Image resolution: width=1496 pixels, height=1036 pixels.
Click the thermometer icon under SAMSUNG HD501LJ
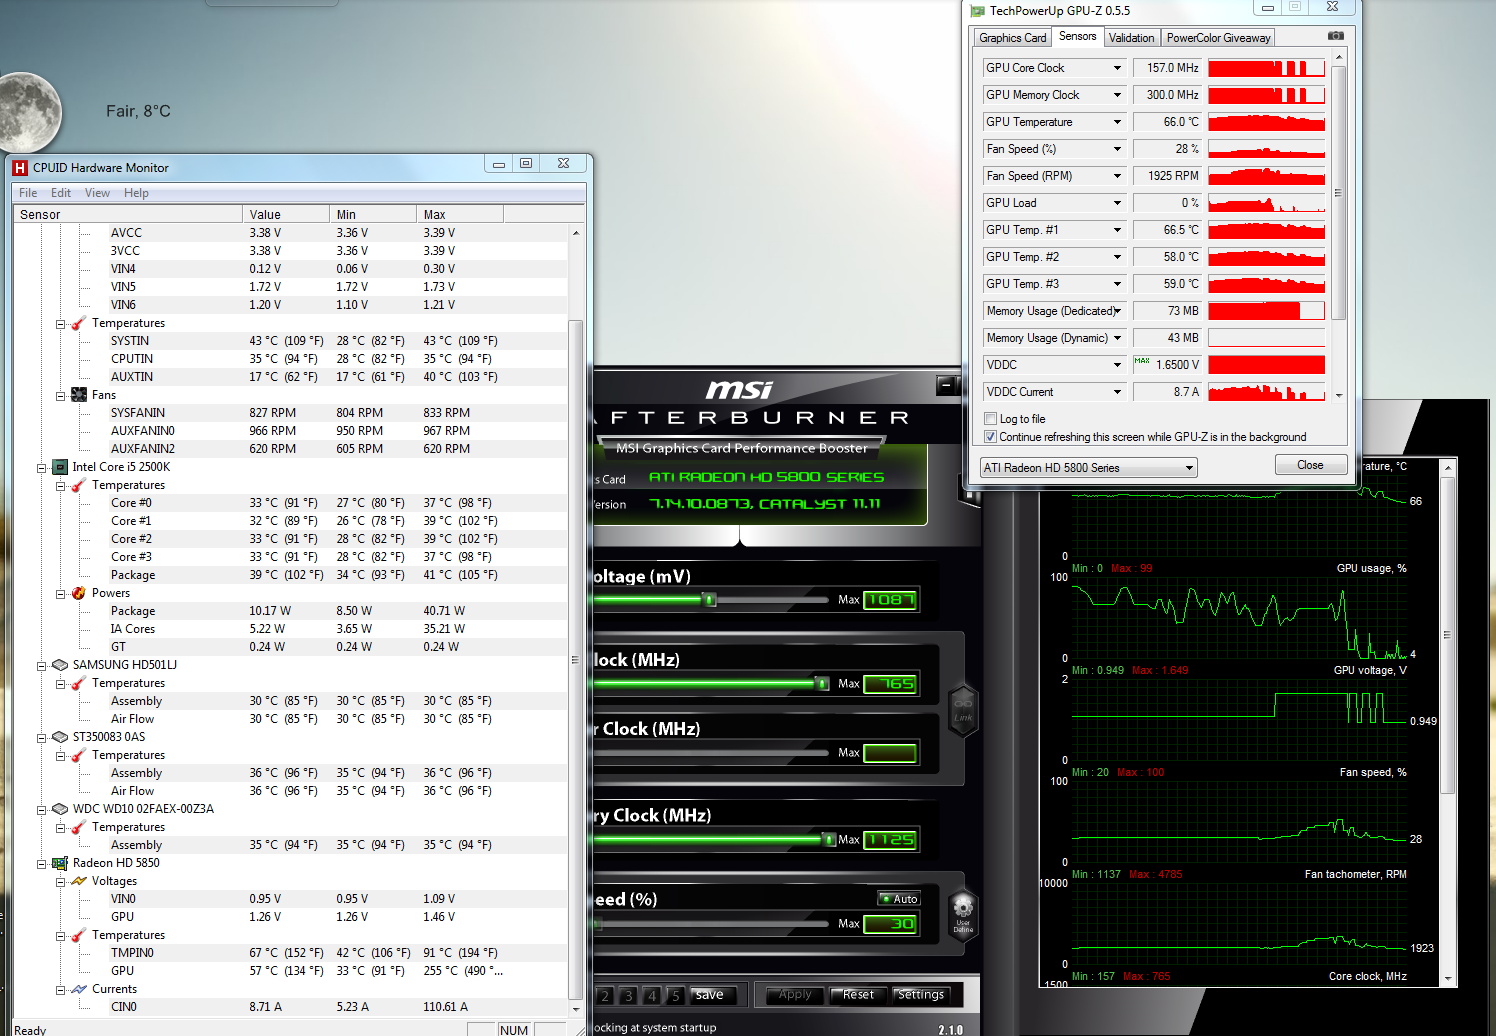[x=79, y=683]
